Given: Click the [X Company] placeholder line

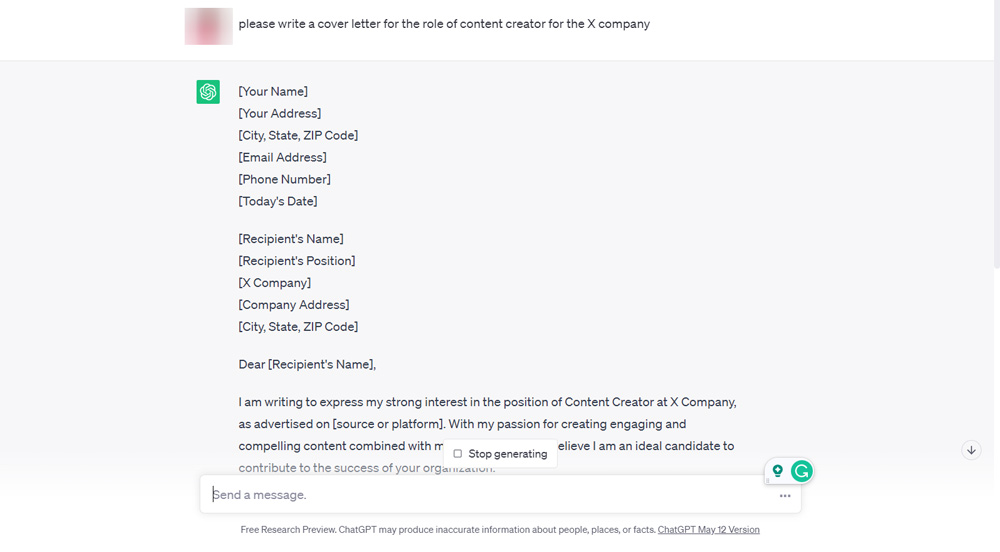Looking at the screenshot, I should click(274, 283).
